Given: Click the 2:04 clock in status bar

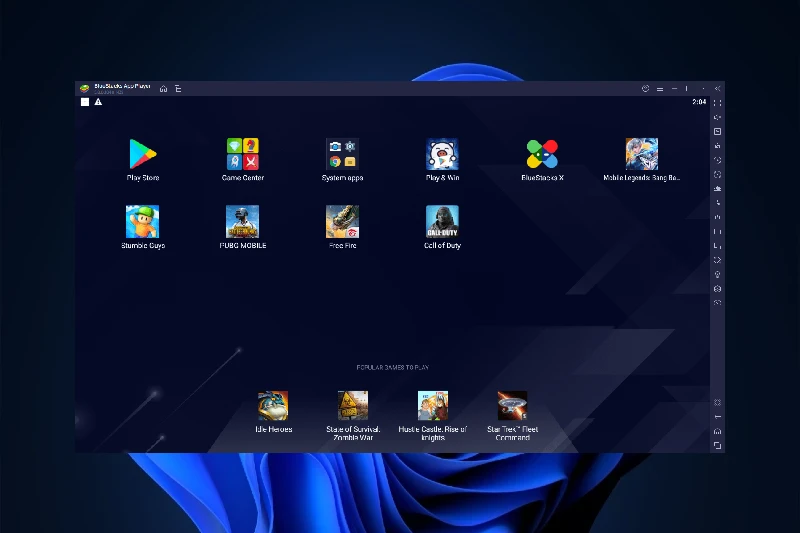Looking at the screenshot, I should tap(699, 102).
